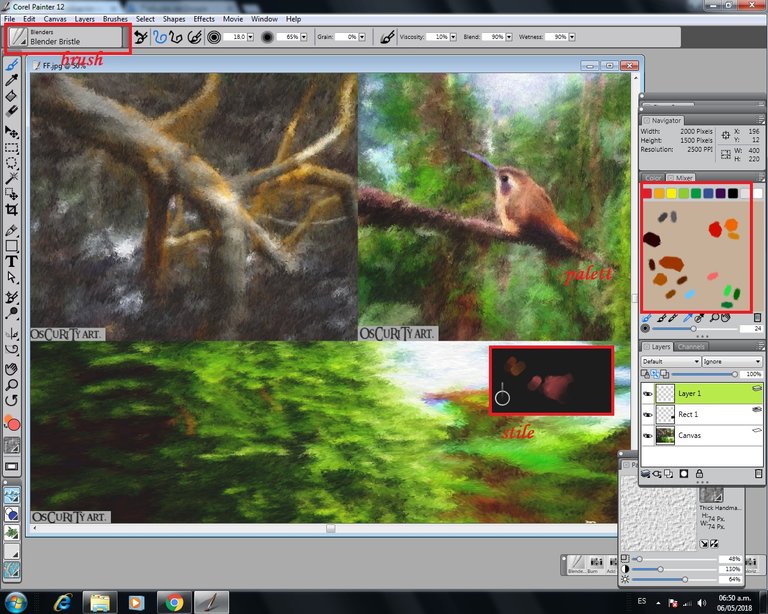Open the Canvas menu
768x614 pixels.
click(55, 19)
